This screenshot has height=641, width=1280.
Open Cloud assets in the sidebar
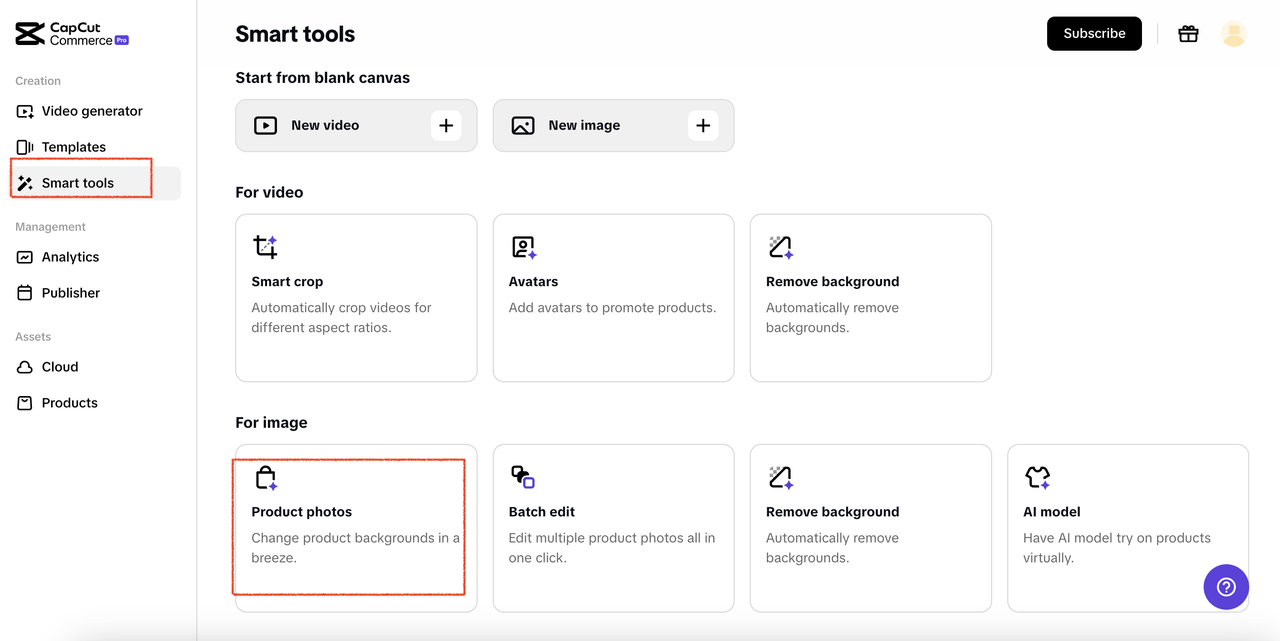tap(60, 367)
